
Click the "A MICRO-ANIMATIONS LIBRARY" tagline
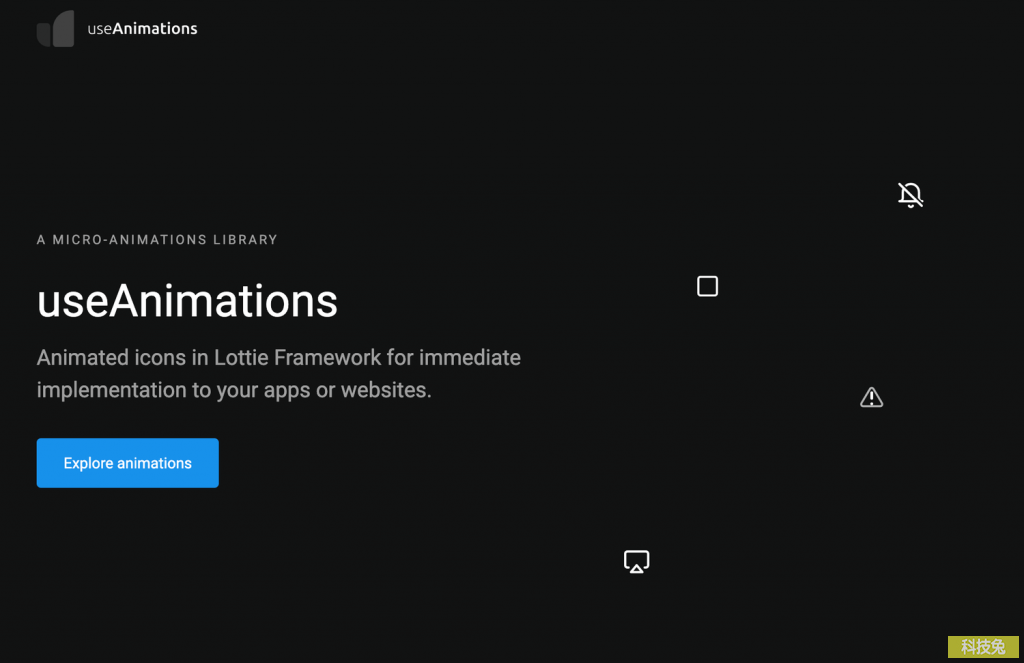coord(157,240)
